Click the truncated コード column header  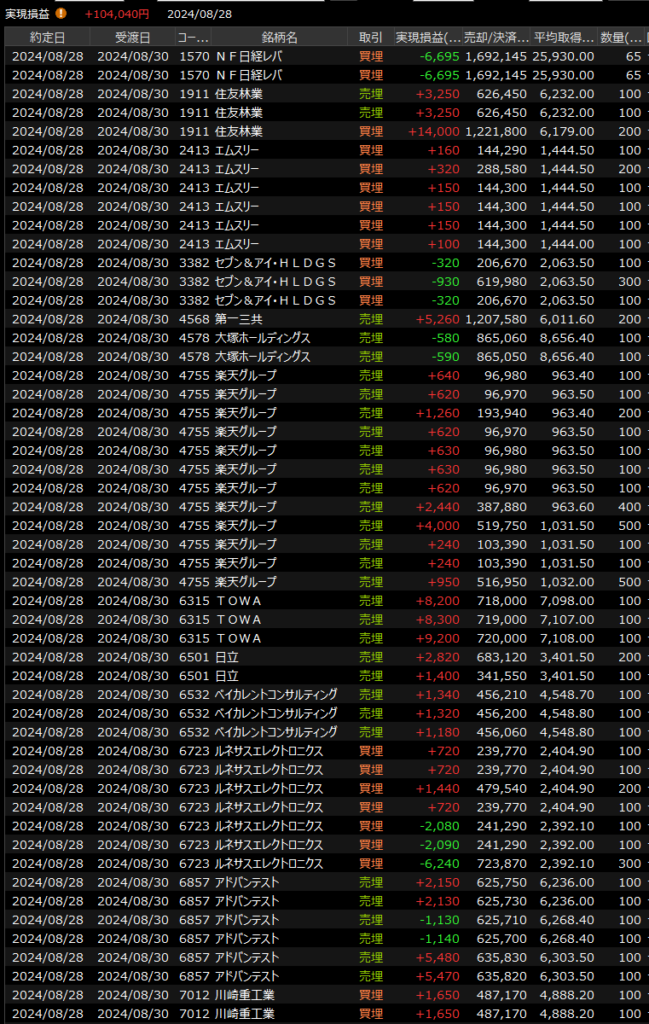point(192,37)
